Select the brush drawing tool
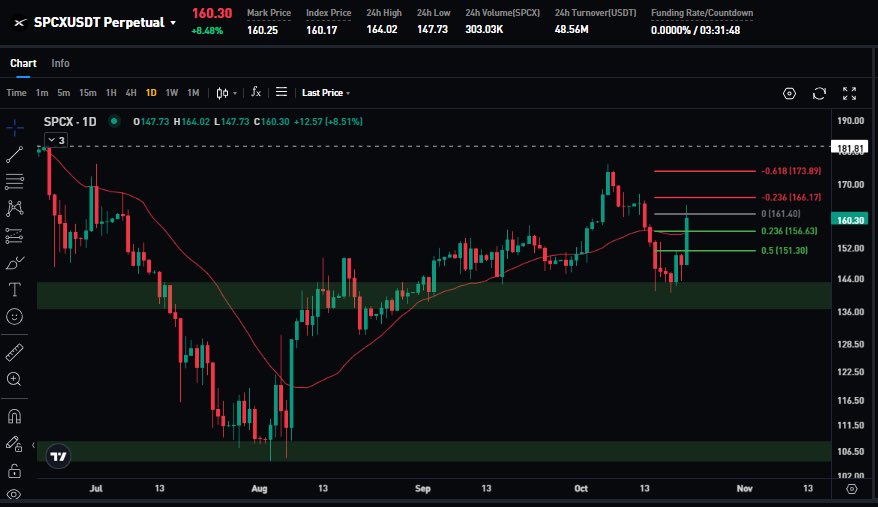878x507 pixels. [15, 262]
